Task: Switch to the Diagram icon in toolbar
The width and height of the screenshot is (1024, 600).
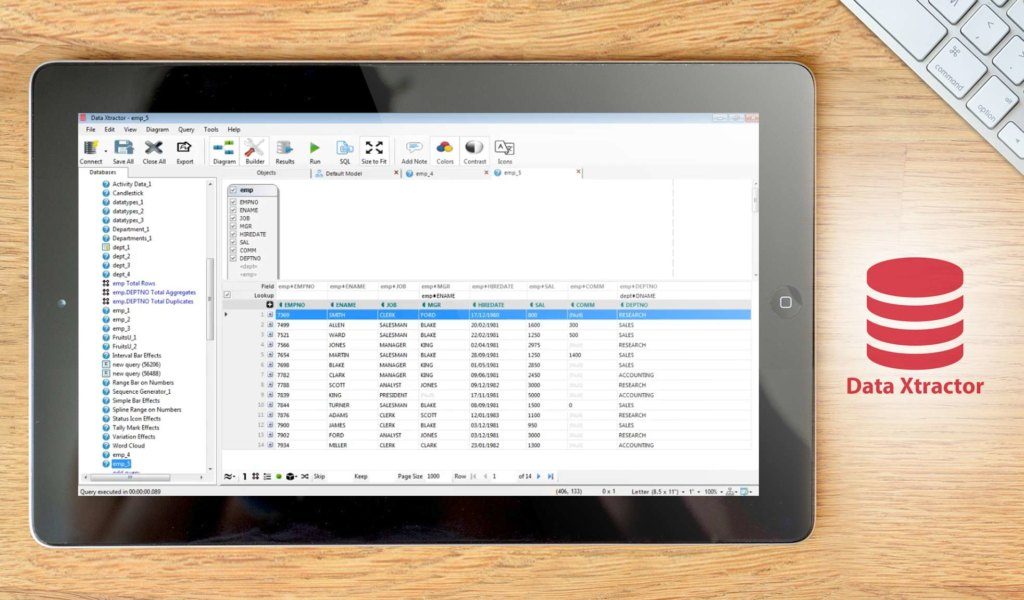Action: tap(224, 148)
